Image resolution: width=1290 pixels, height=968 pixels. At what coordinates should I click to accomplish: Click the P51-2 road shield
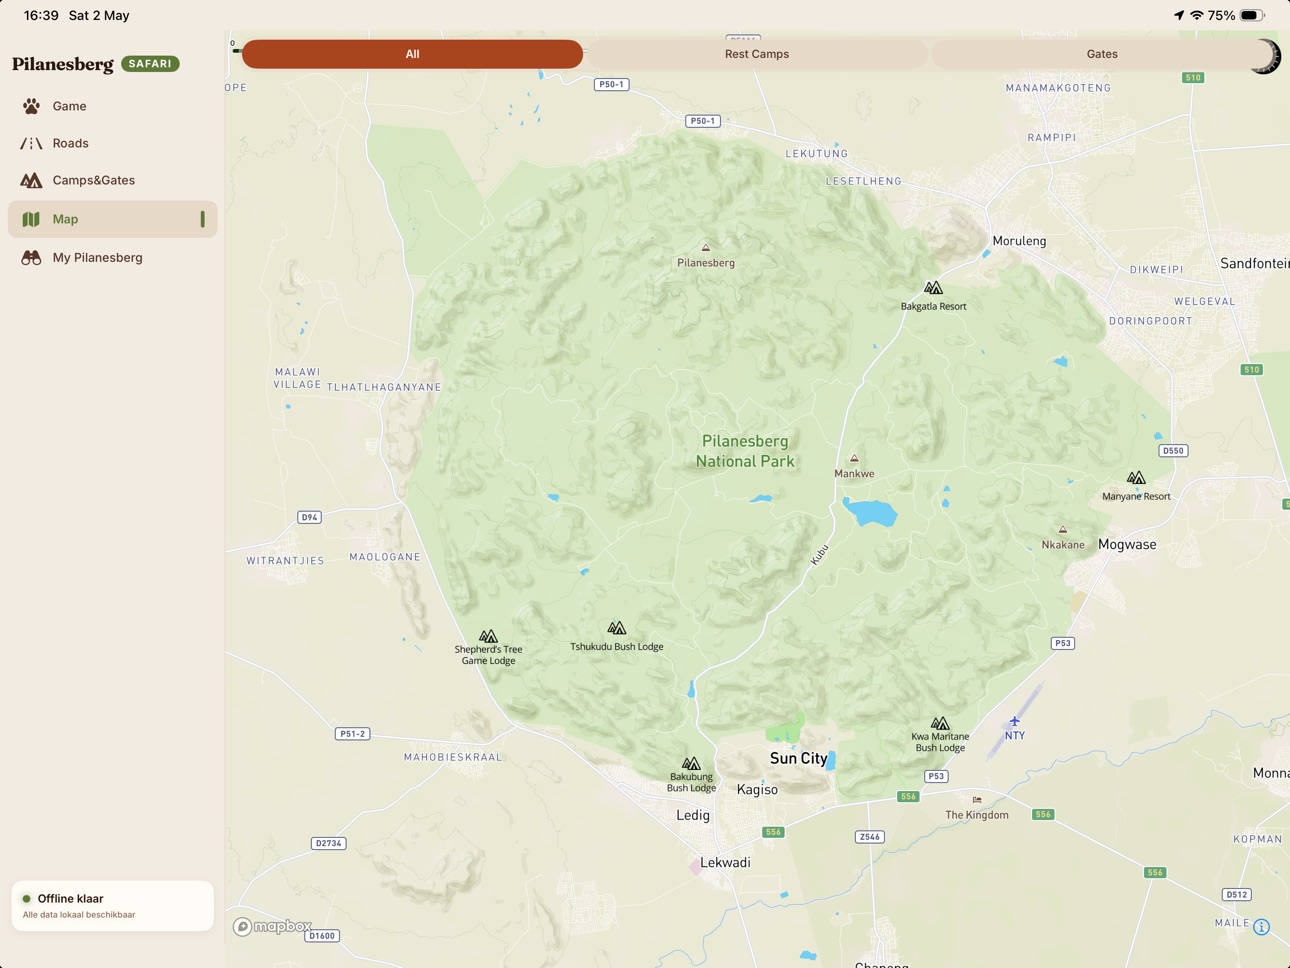pyautogui.click(x=352, y=733)
